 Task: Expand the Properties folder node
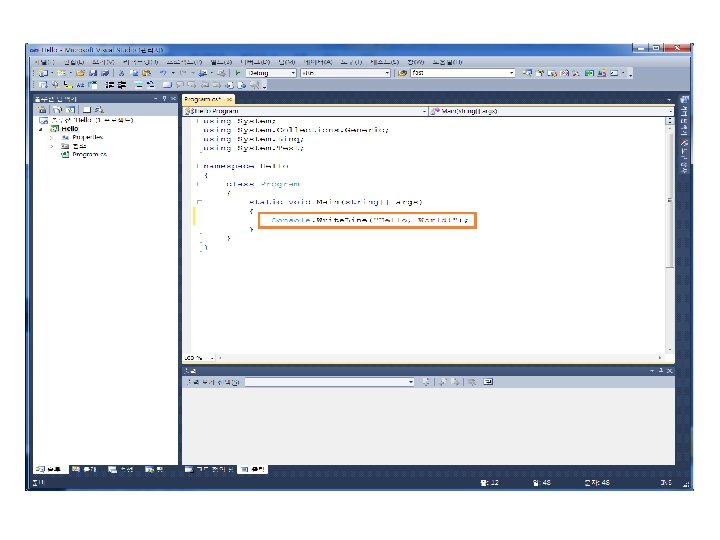(52, 137)
